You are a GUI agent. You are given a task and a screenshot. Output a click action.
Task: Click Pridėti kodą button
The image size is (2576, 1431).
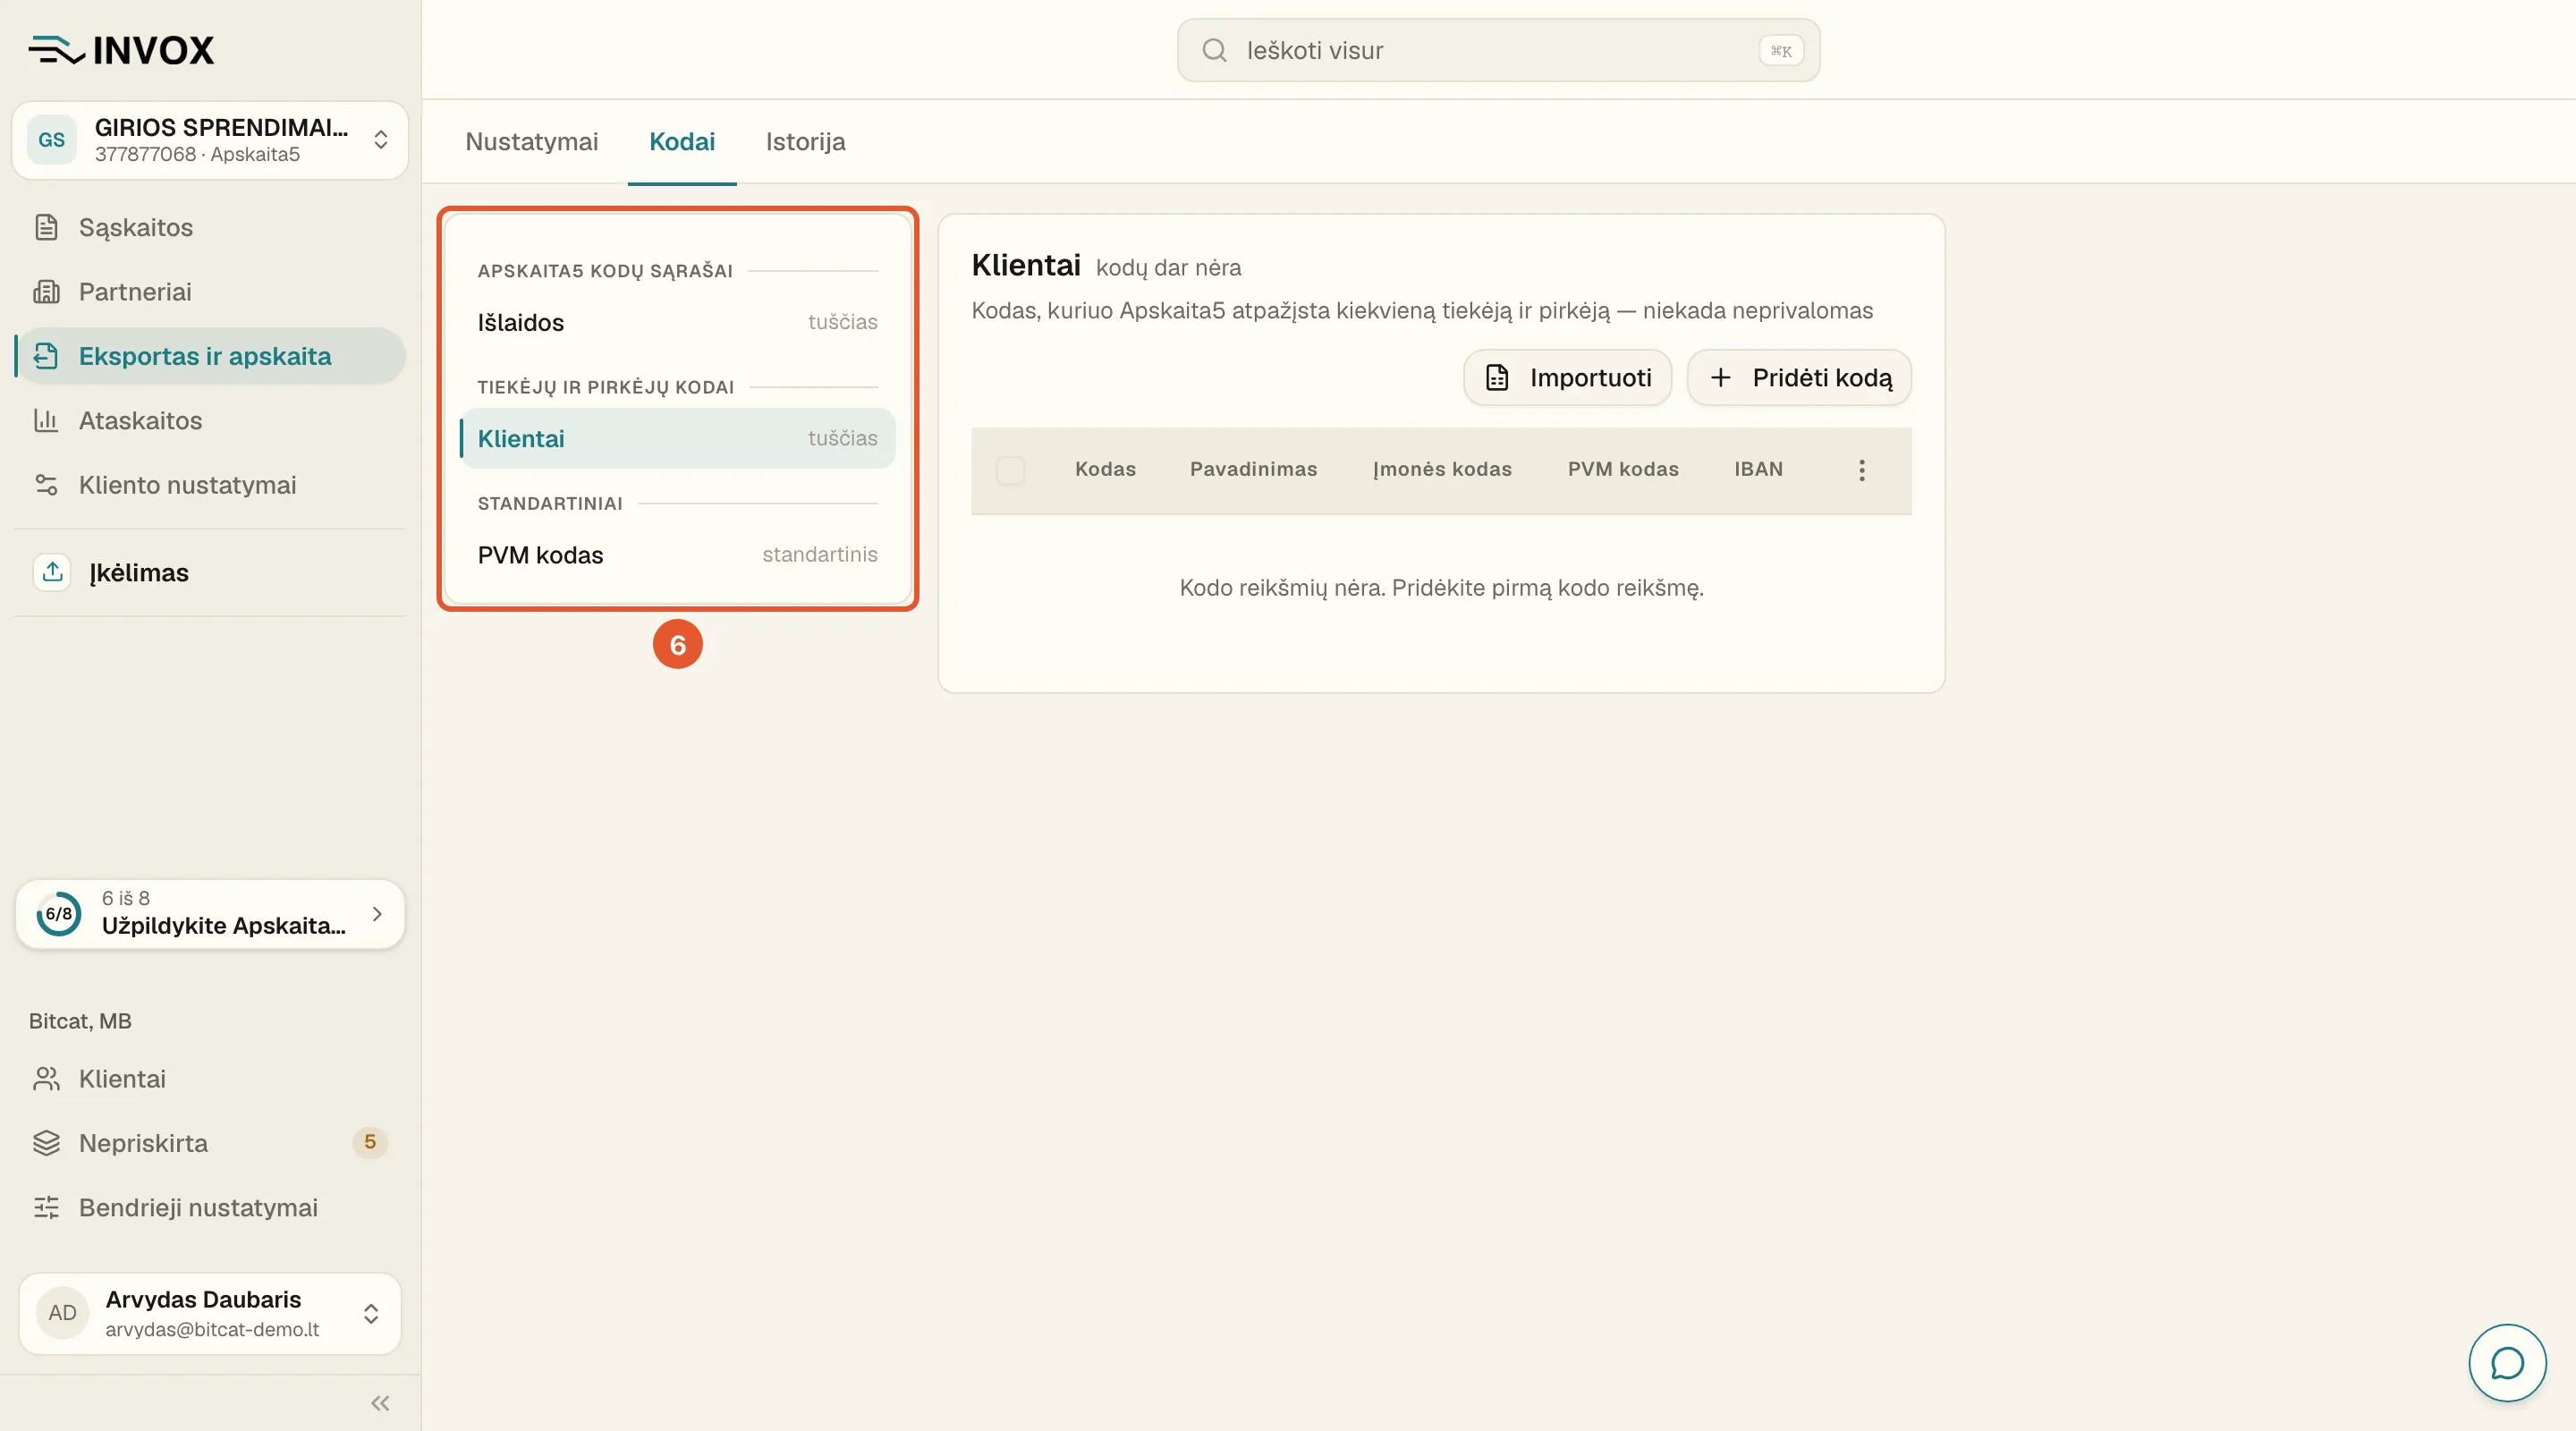1799,377
